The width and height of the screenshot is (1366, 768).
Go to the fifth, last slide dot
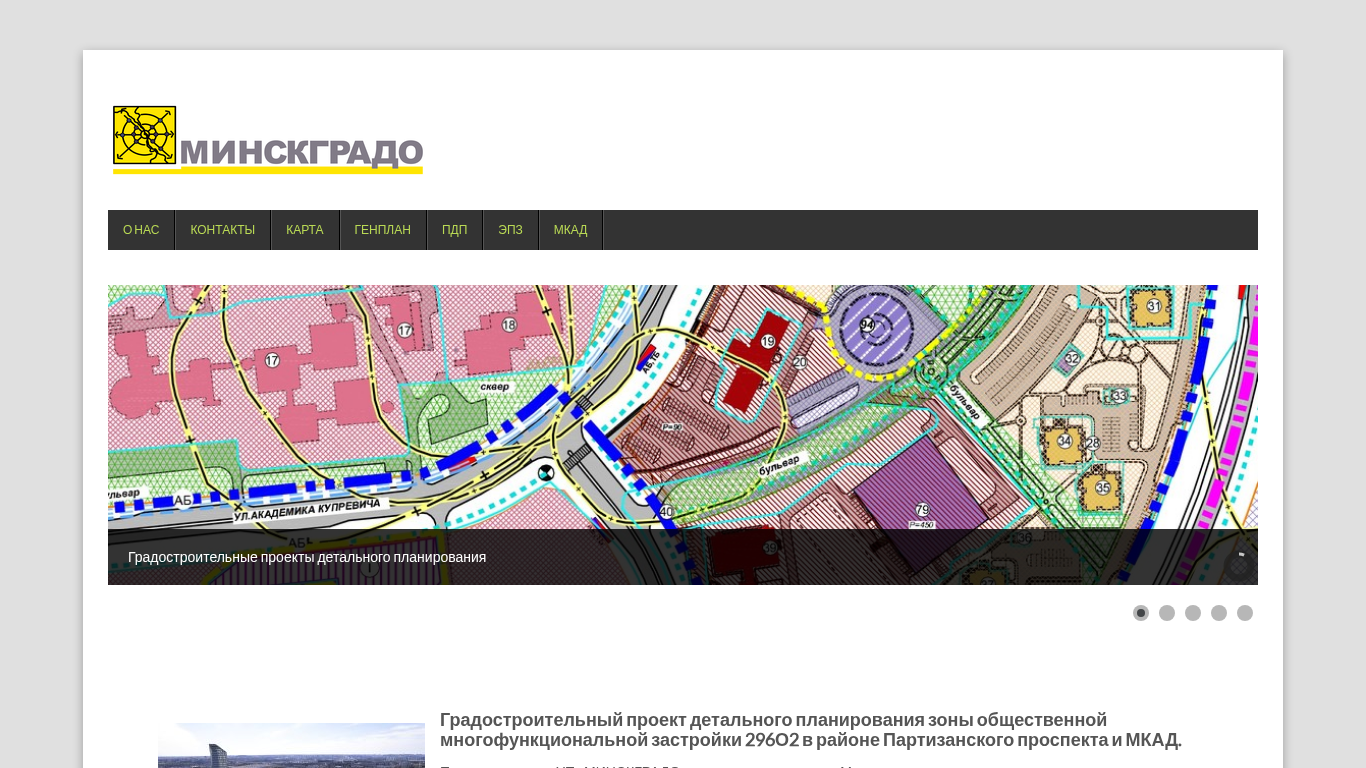coord(1245,613)
